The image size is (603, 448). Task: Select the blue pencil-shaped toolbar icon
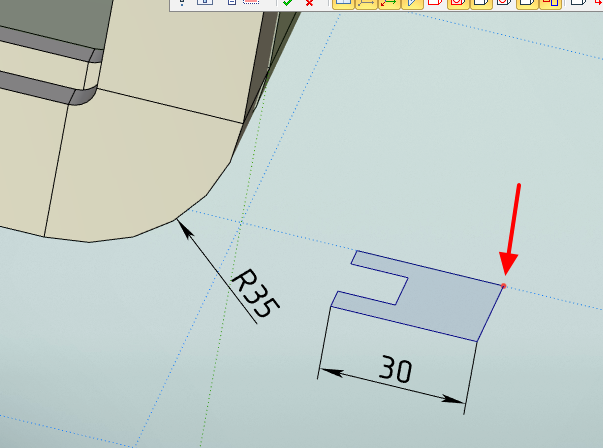(x=411, y=3)
